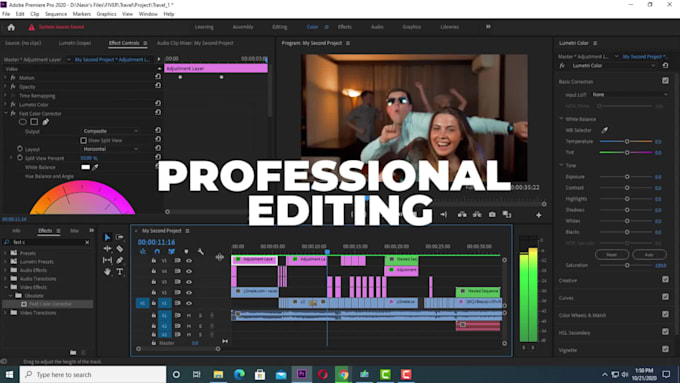Viewport: 680px width, 383px height.
Task: Collapse the White Balance section
Action: [x=561, y=118]
